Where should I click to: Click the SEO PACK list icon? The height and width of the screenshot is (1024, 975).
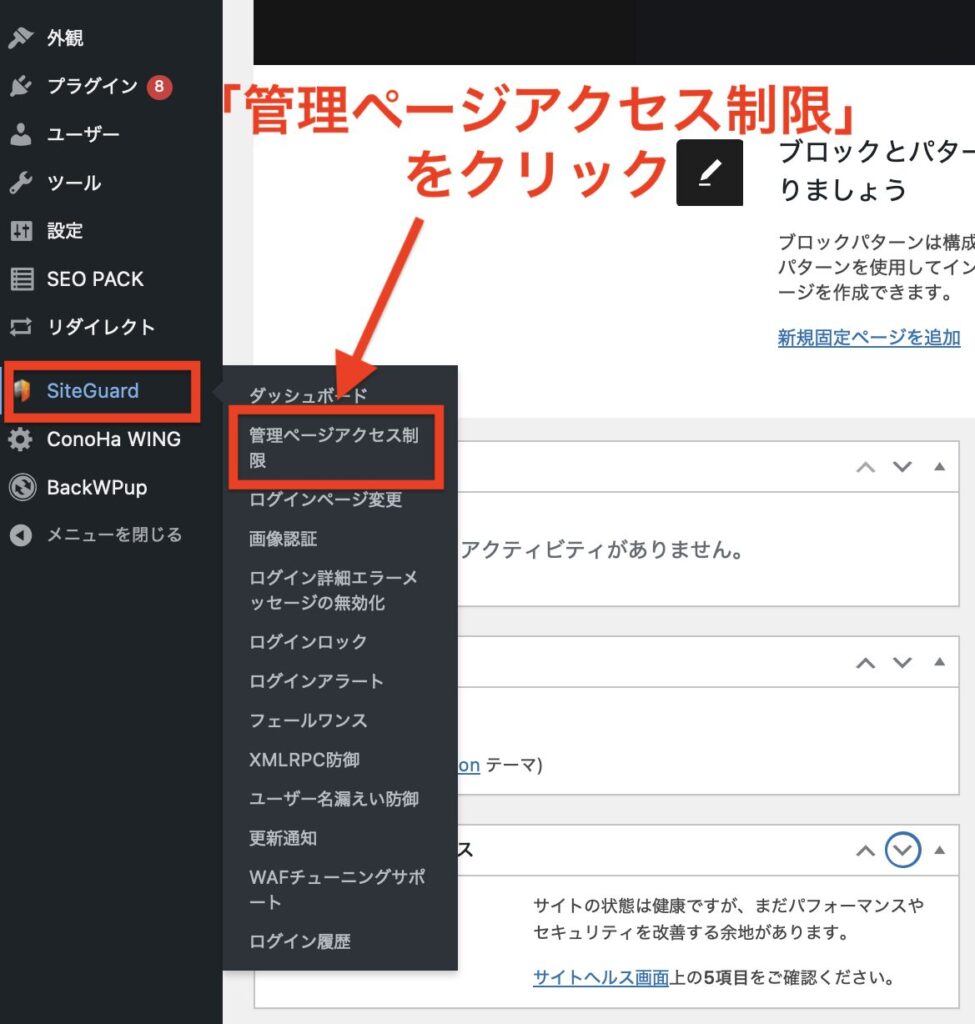[x=21, y=279]
